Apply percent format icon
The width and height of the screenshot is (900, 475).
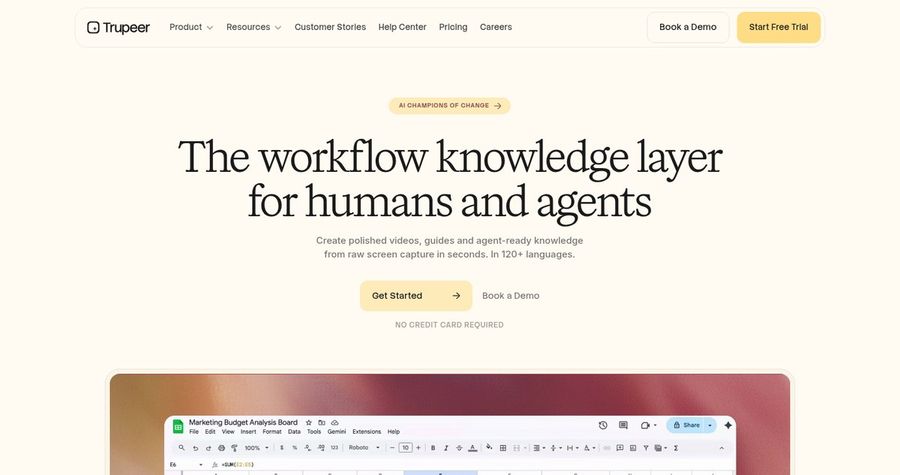(294, 447)
